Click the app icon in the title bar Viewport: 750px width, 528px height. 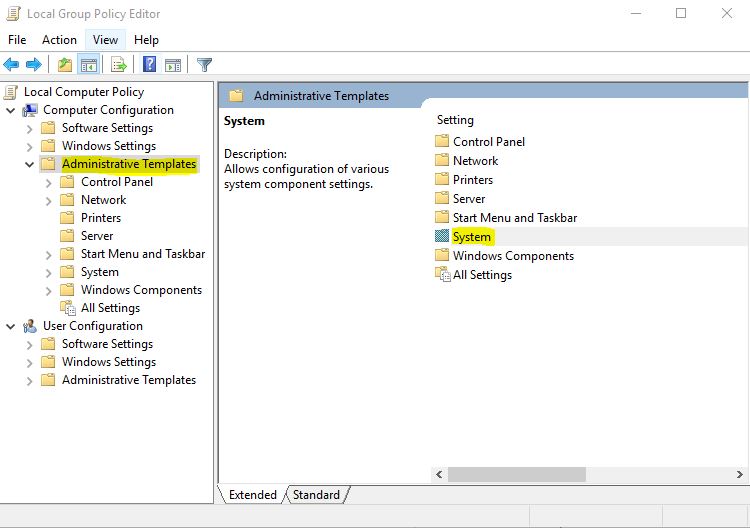(x=13, y=13)
